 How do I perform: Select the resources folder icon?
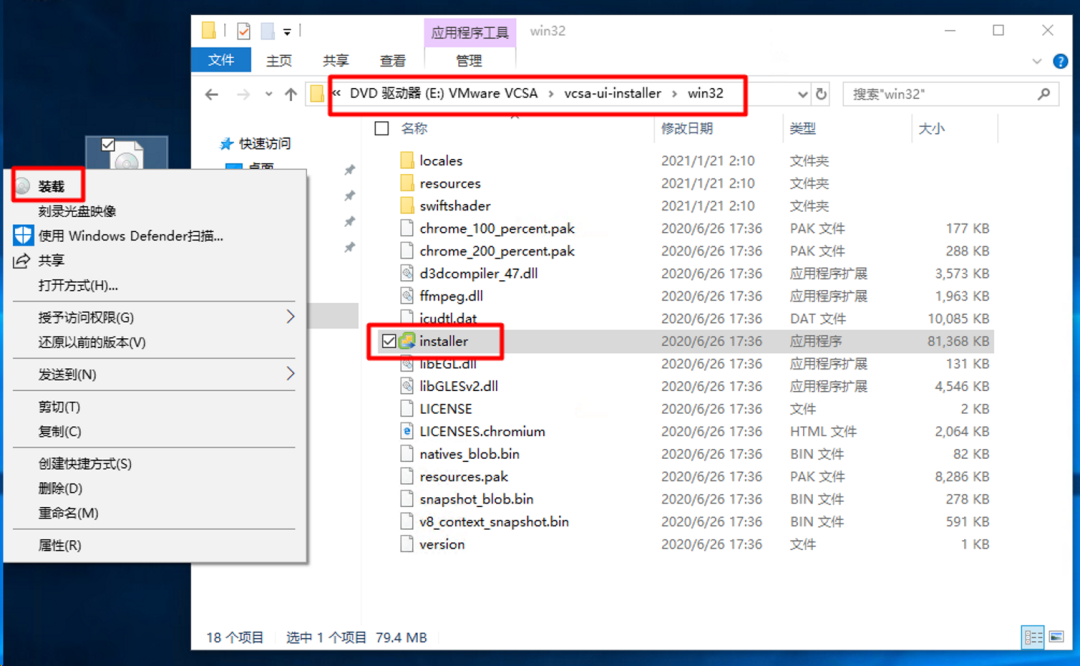click(407, 183)
